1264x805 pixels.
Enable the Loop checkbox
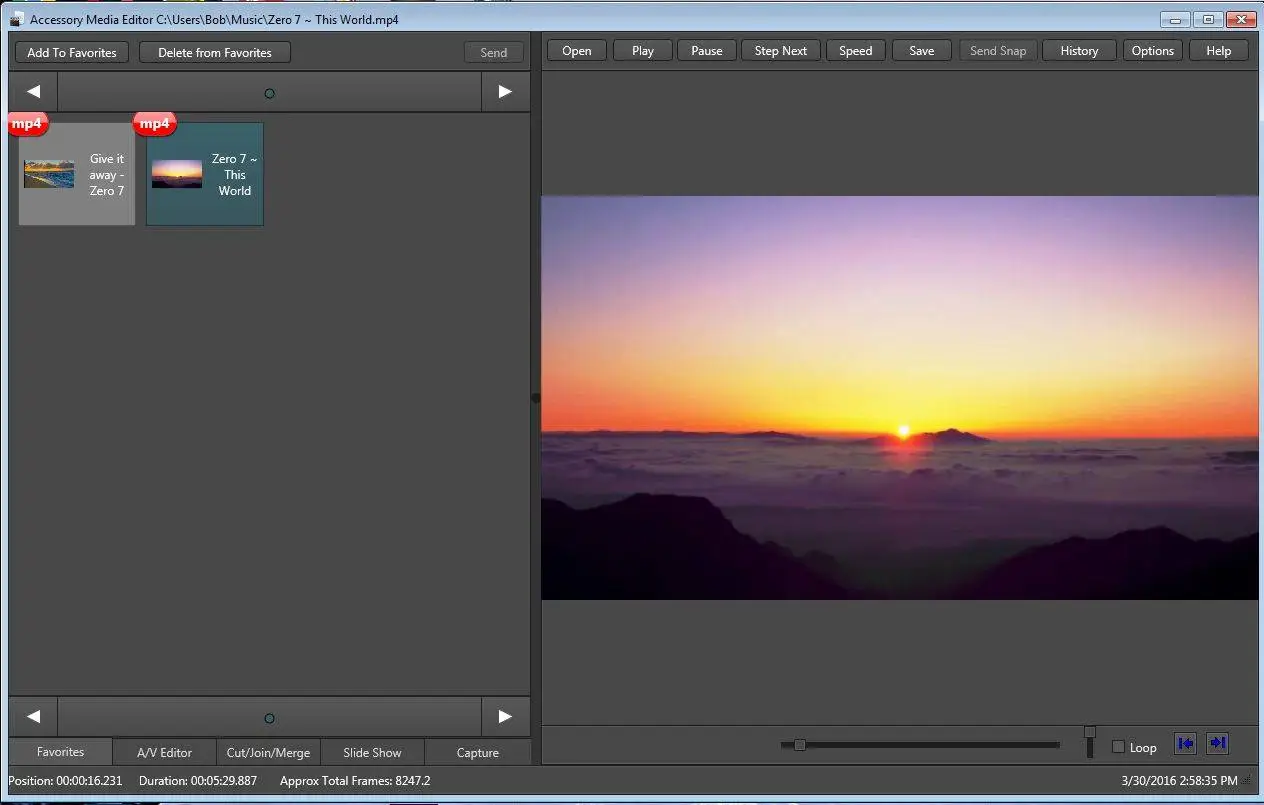pyautogui.click(x=1119, y=747)
